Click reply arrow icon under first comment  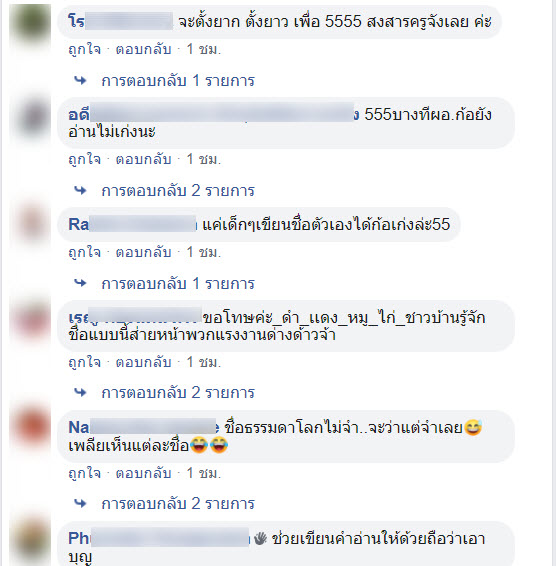tap(80, 80)
